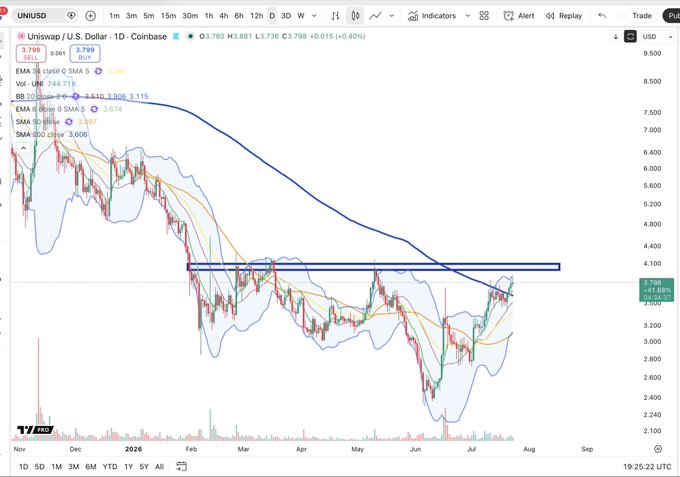680x477 pixels.
Task: Open the USD currency dropdown
Action: click(657, 37)
